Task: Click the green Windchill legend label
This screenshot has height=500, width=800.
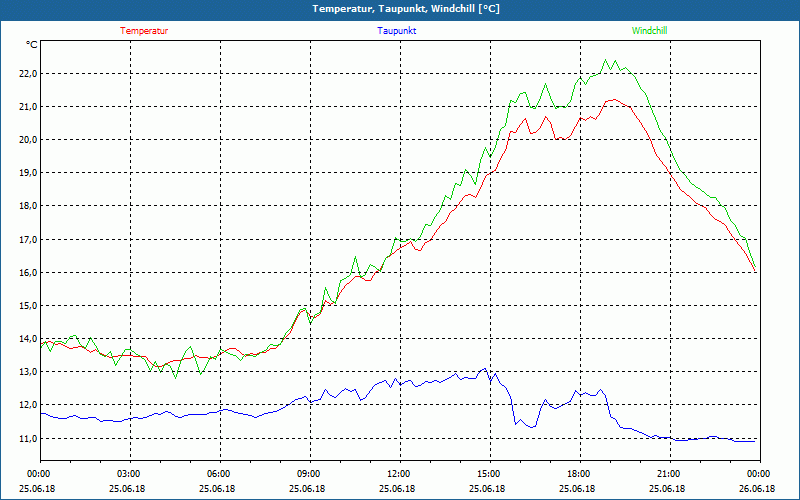Action: (649, 31)
